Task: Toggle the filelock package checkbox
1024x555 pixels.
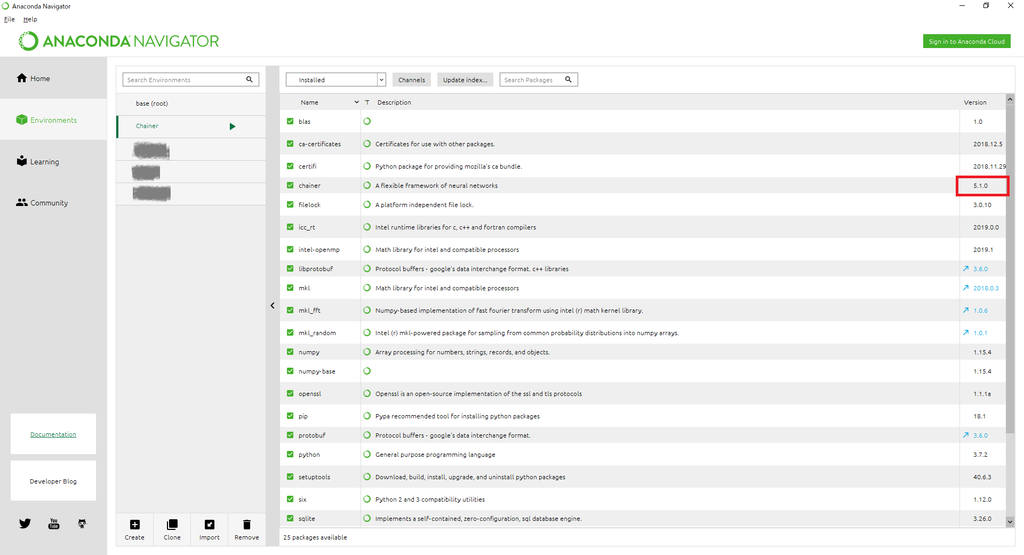Action: [x=290, y=204]
